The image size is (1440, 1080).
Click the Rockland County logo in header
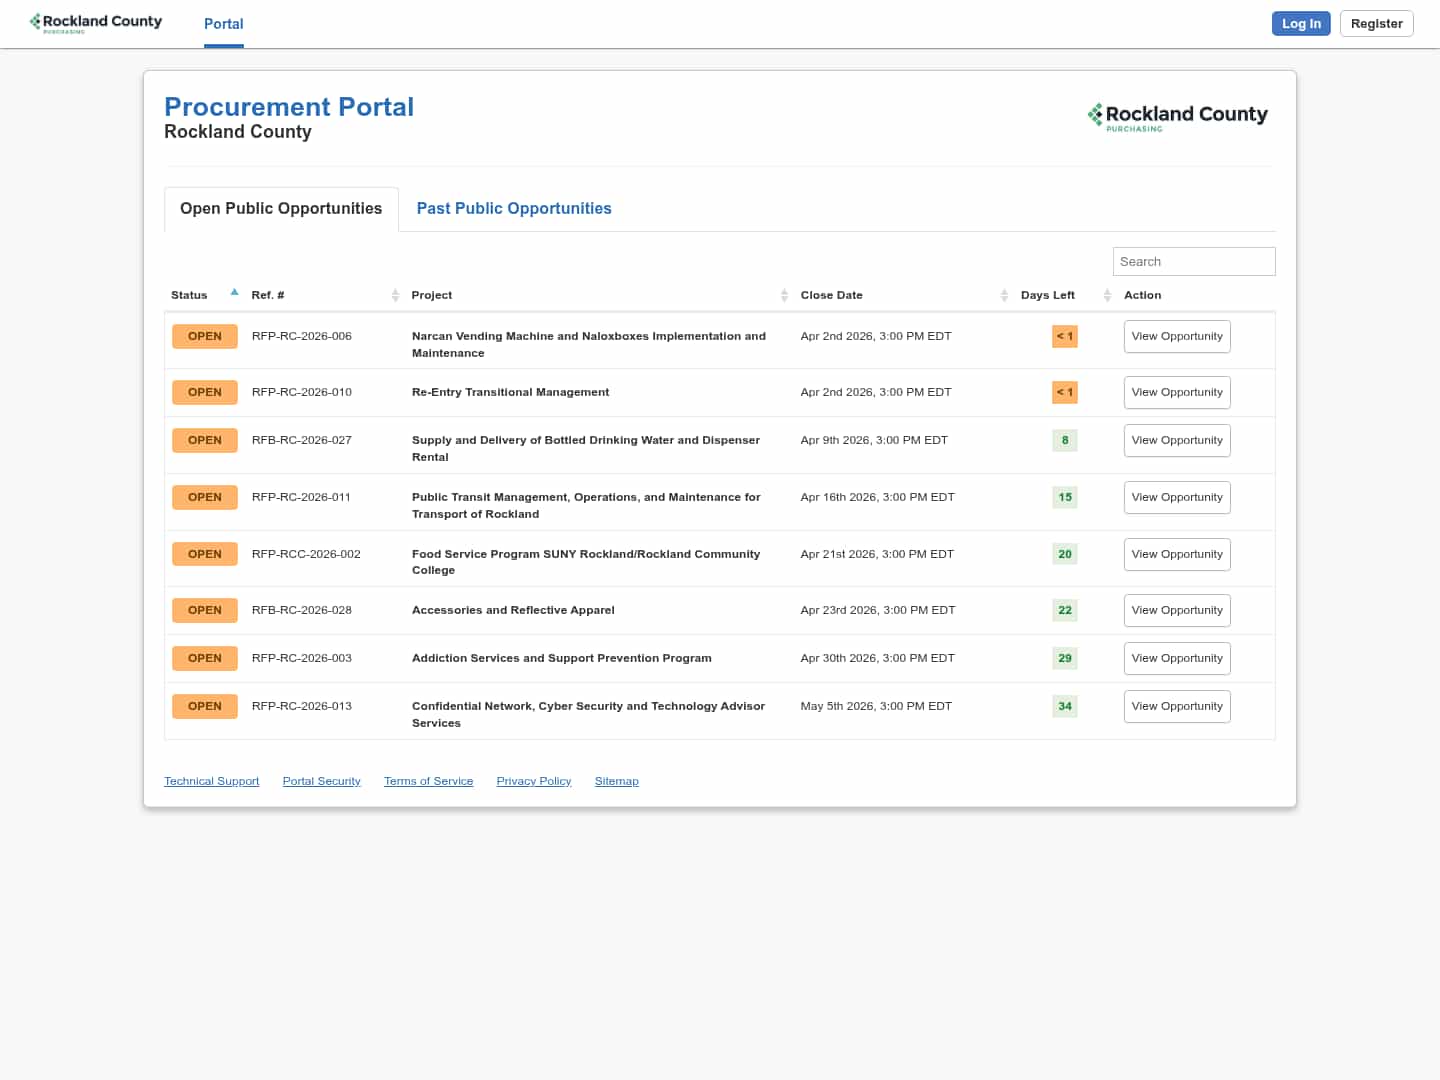click(96, 22)
